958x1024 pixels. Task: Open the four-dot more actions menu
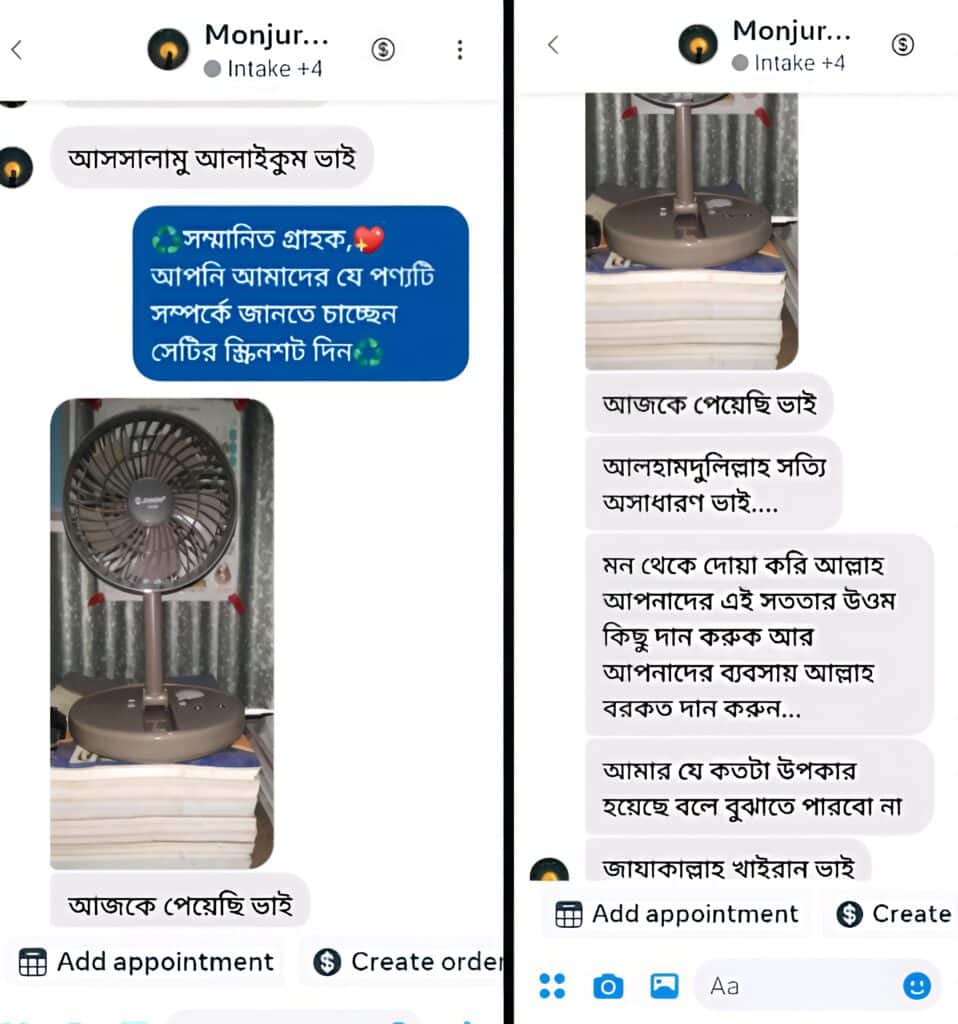pos(552,985)
